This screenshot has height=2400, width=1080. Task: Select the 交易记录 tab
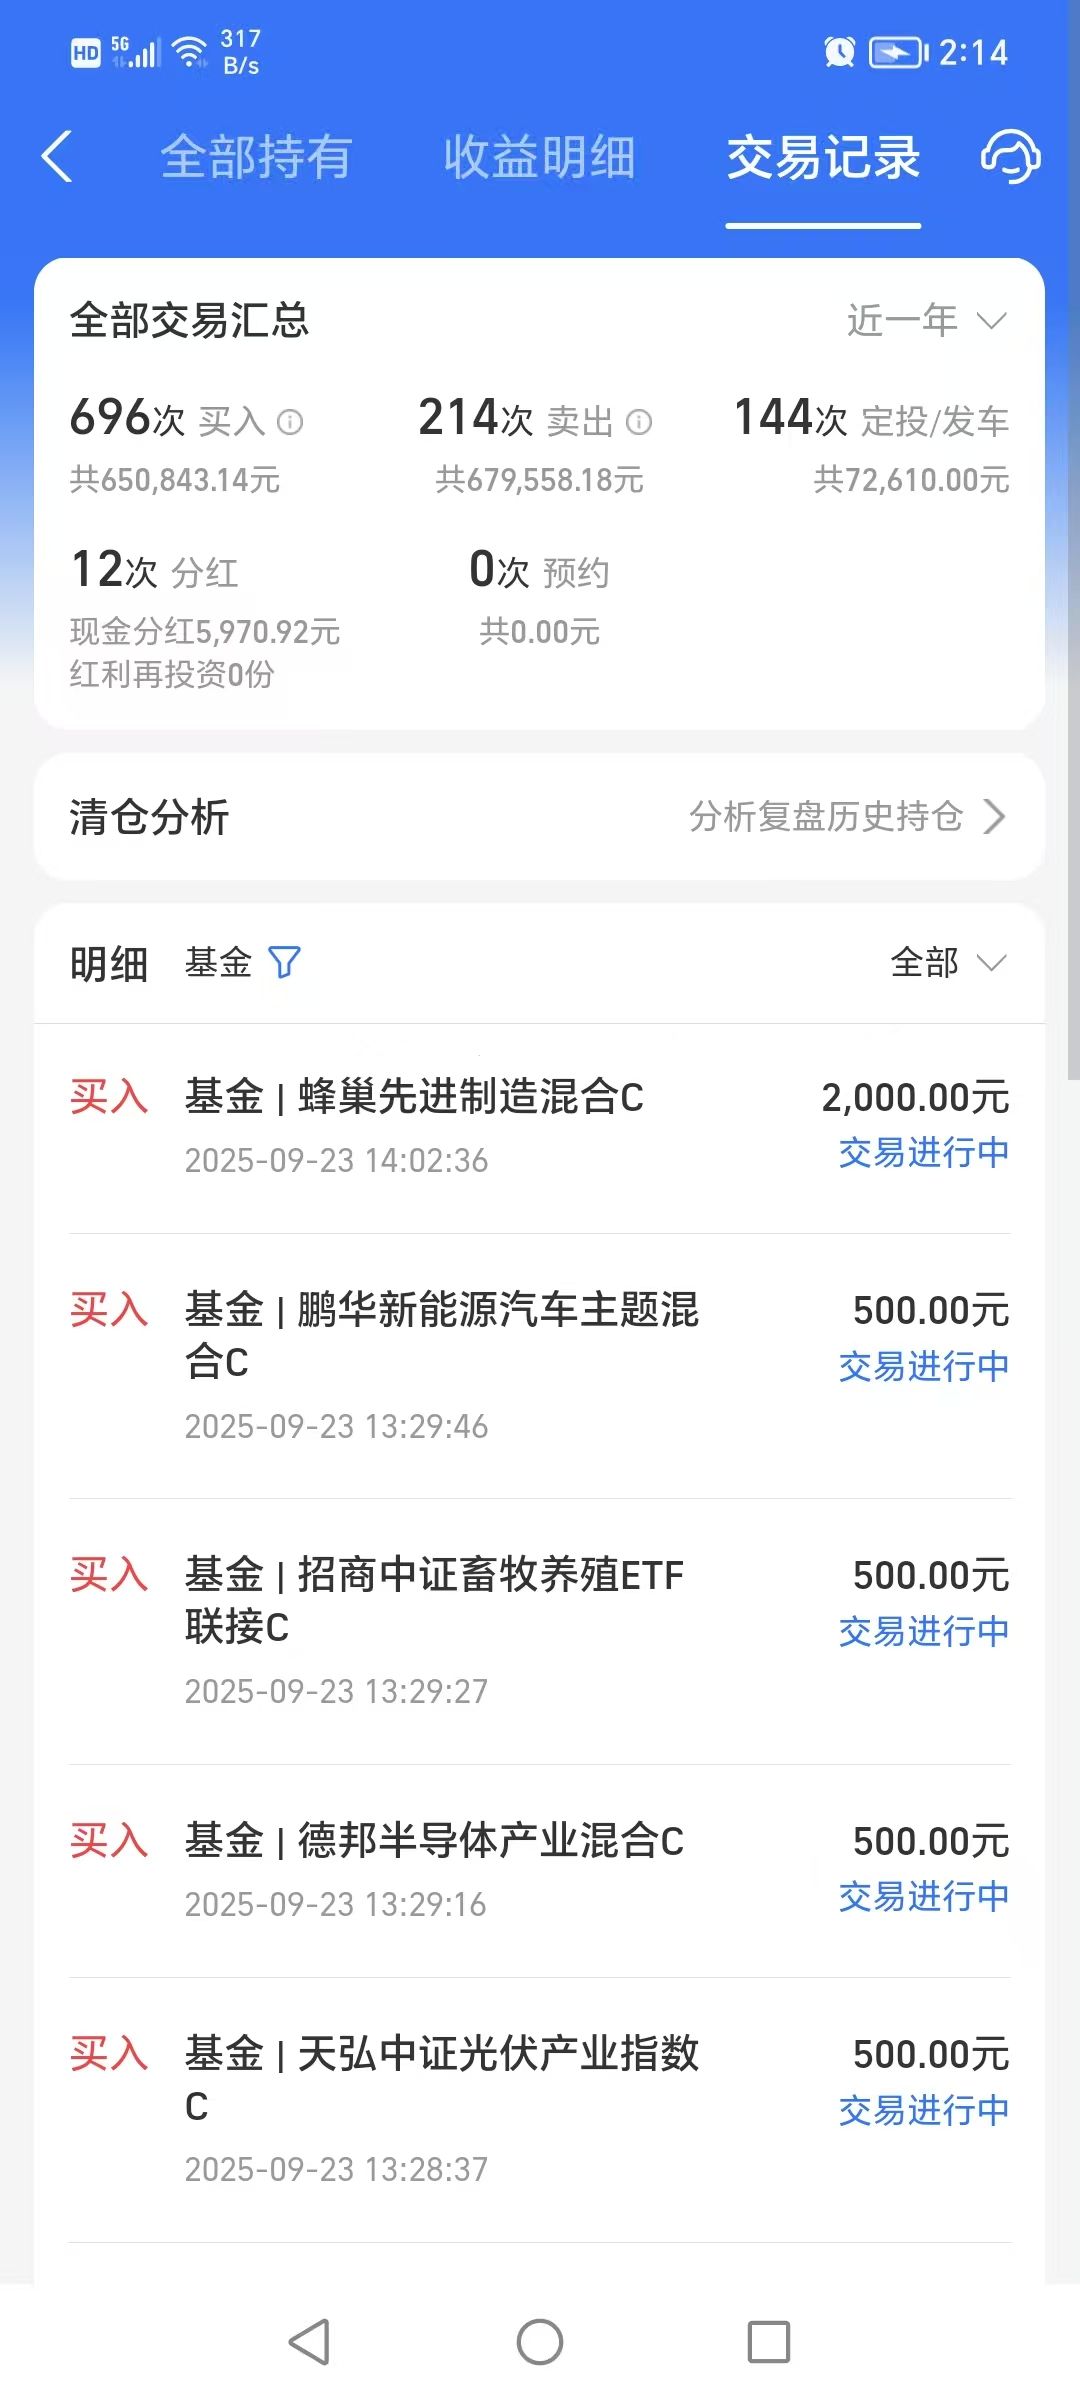[823, 157]
